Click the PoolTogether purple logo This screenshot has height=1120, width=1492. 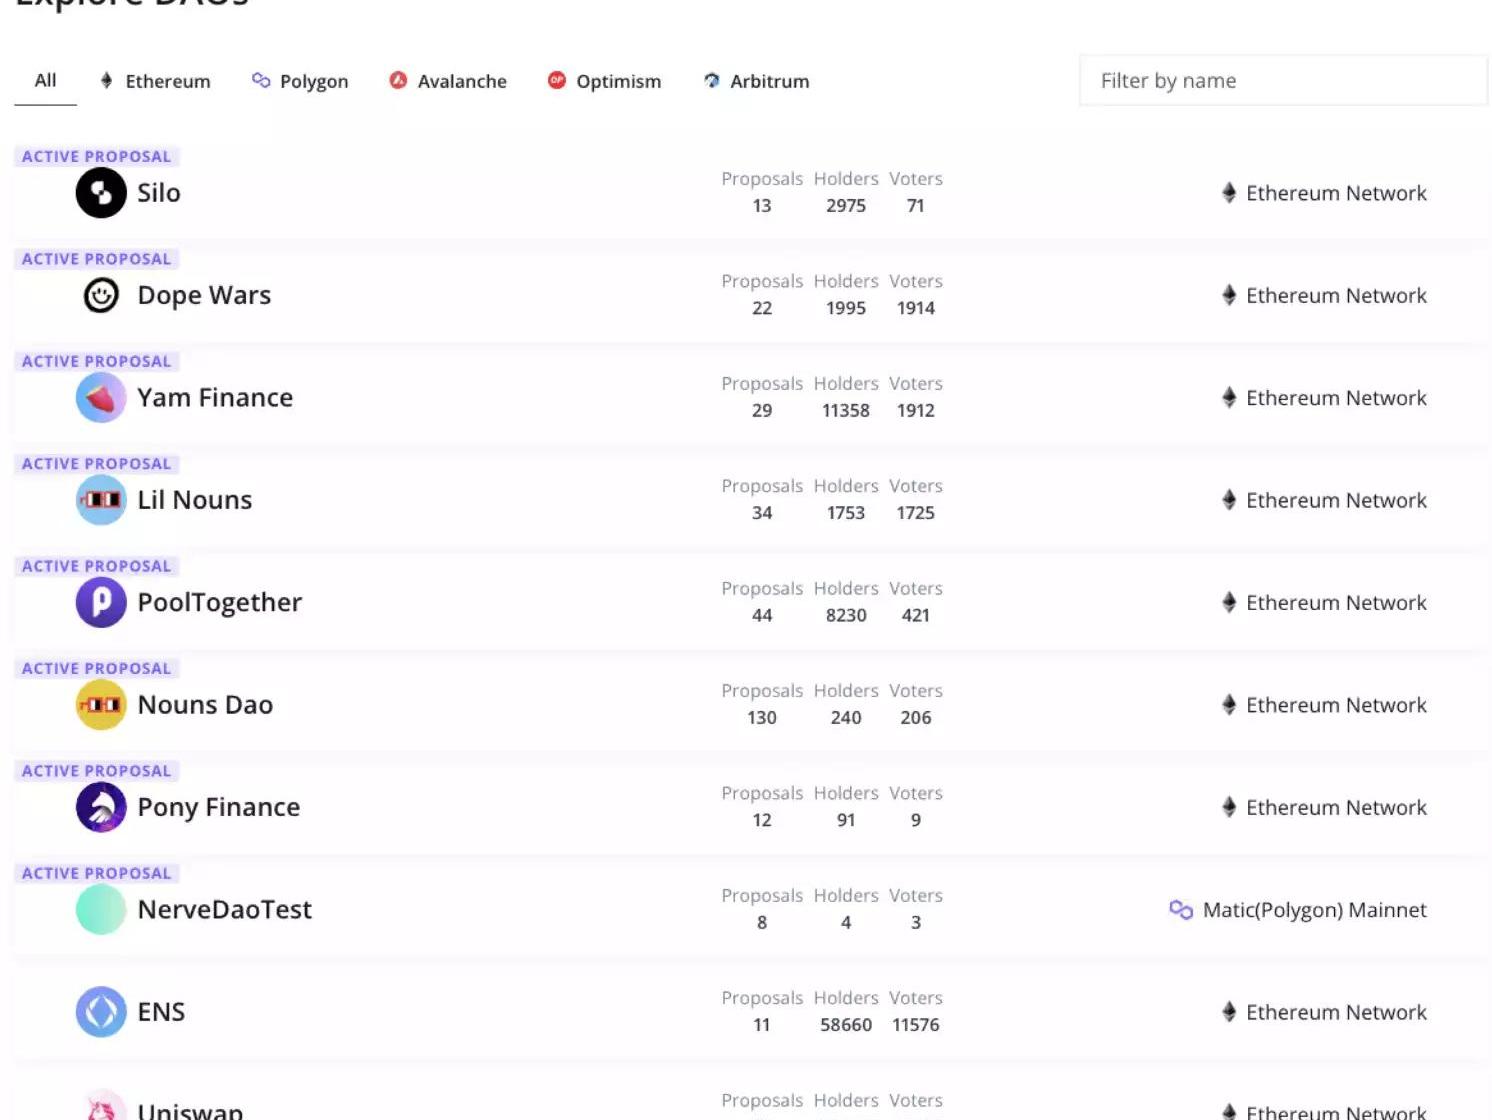point(101,602)
